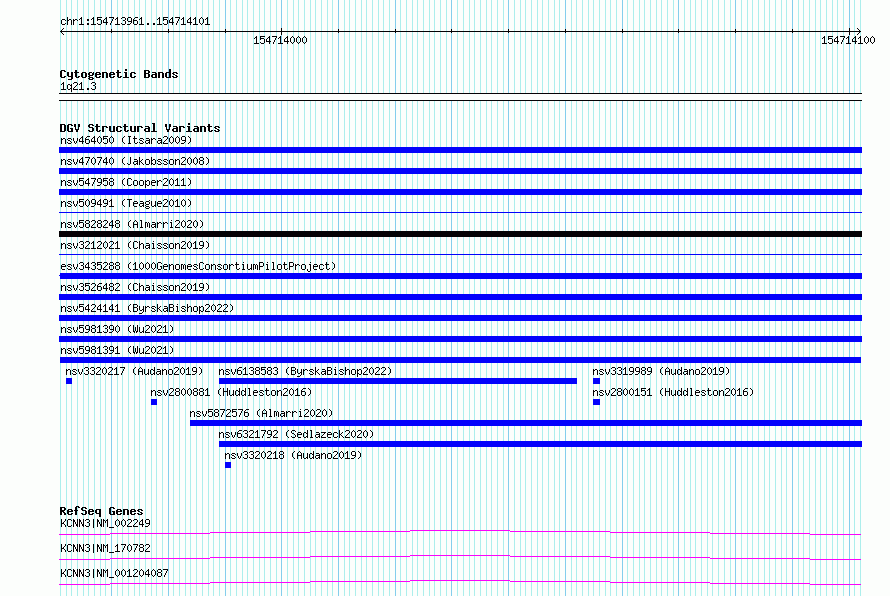Screen dimensions: 890x596
Task: Open variant label nsv5828248 (Almarri2020)
Action: tap(132, 224)
